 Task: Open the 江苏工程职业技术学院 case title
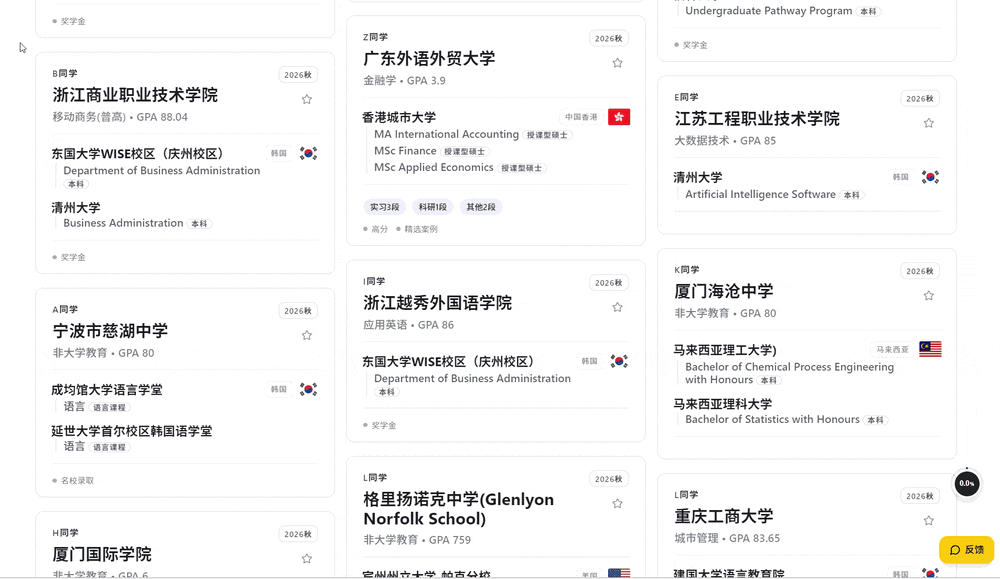[757, 119]
